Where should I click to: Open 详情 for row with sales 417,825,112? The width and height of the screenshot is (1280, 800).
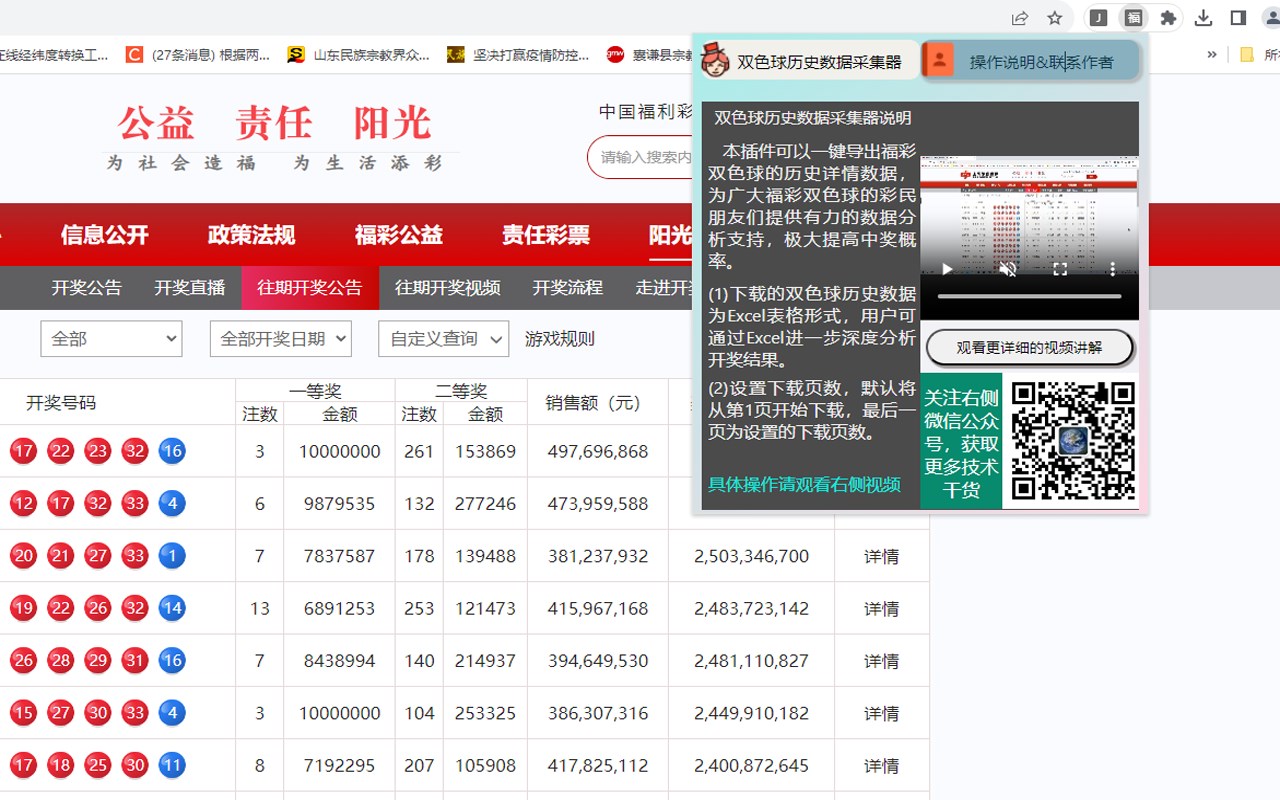pyautogui.click(x=881, y=765)
